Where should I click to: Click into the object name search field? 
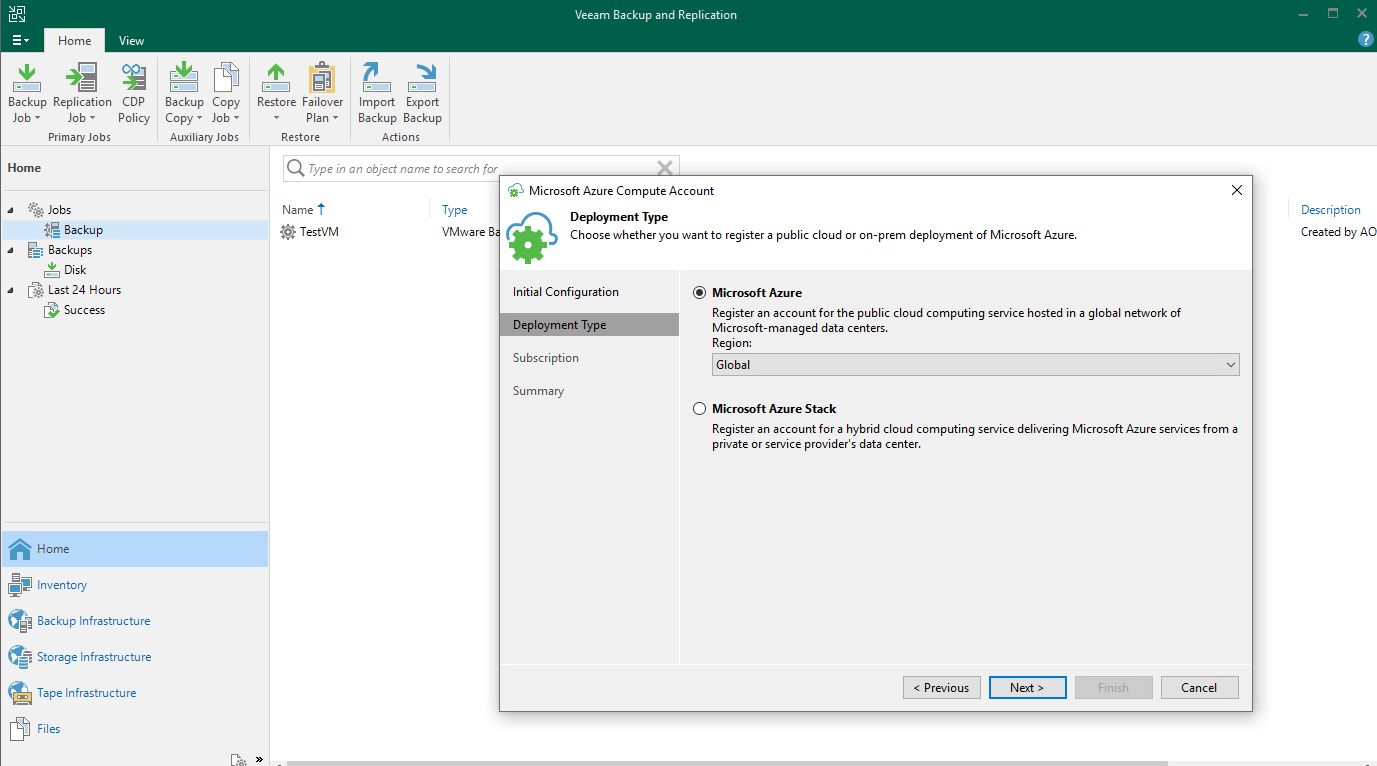pyautogui.click(x=480, y=169)
